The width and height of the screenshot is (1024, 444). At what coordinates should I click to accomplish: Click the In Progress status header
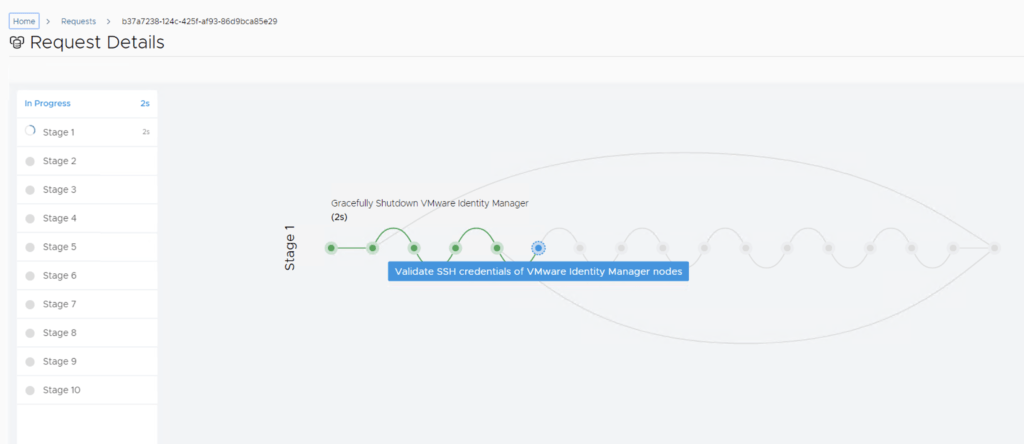[x=48, y=103]
